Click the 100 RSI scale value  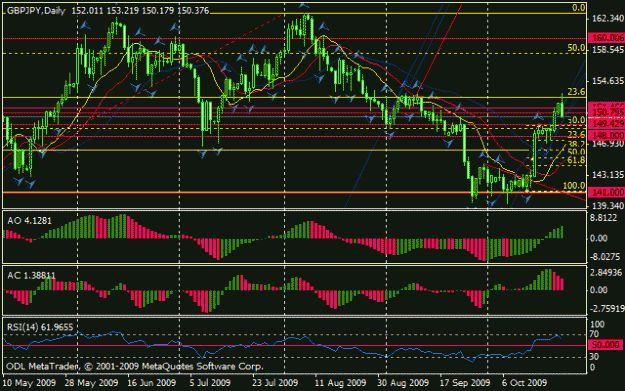coord(597,324)
